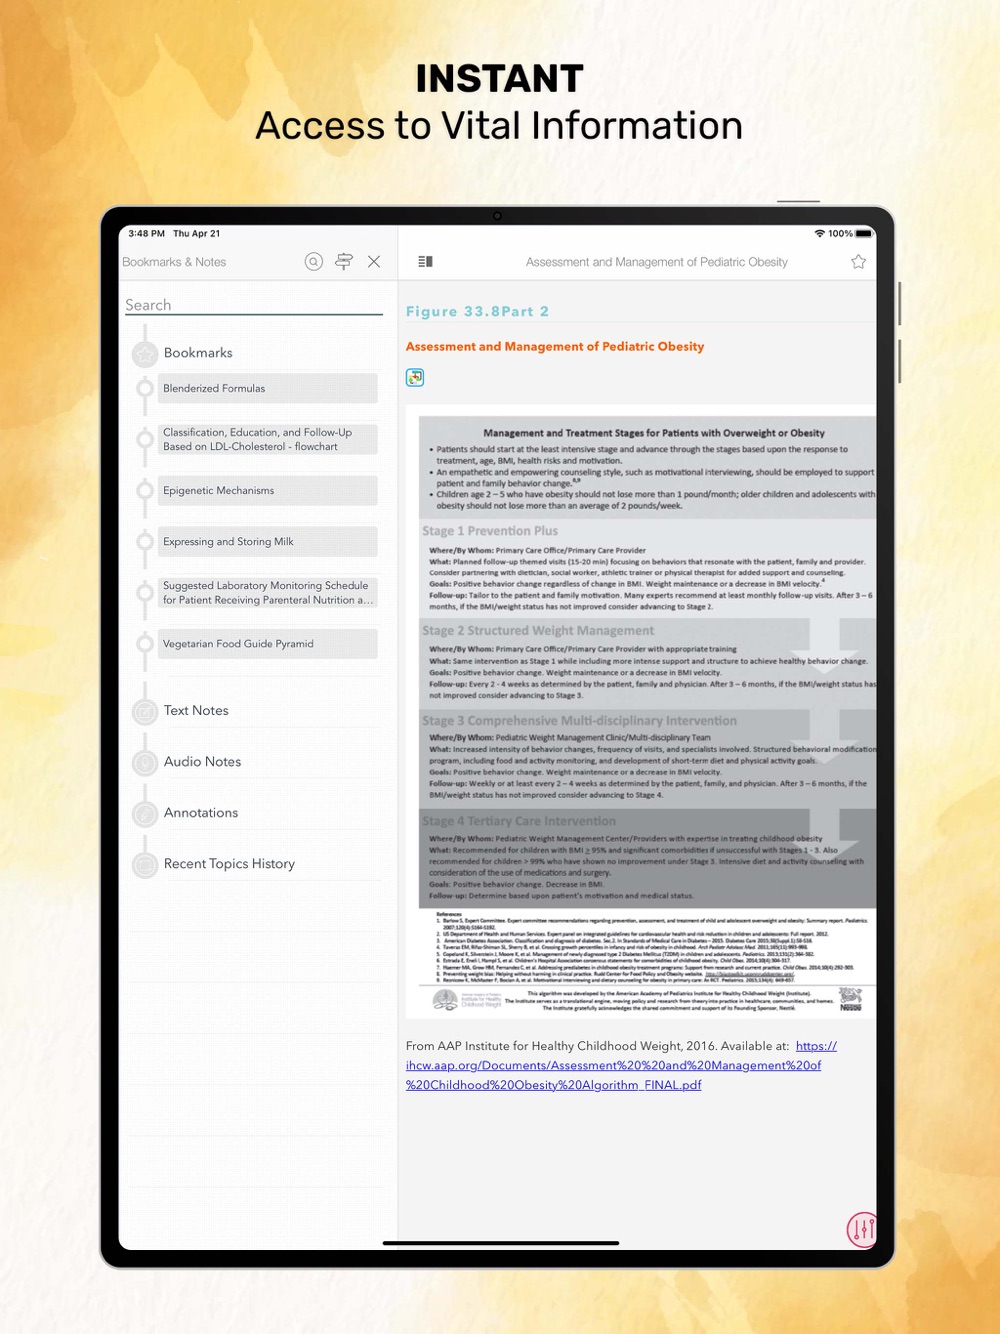
Task: Click the Search field in sidebar
Action: (253, 305)
